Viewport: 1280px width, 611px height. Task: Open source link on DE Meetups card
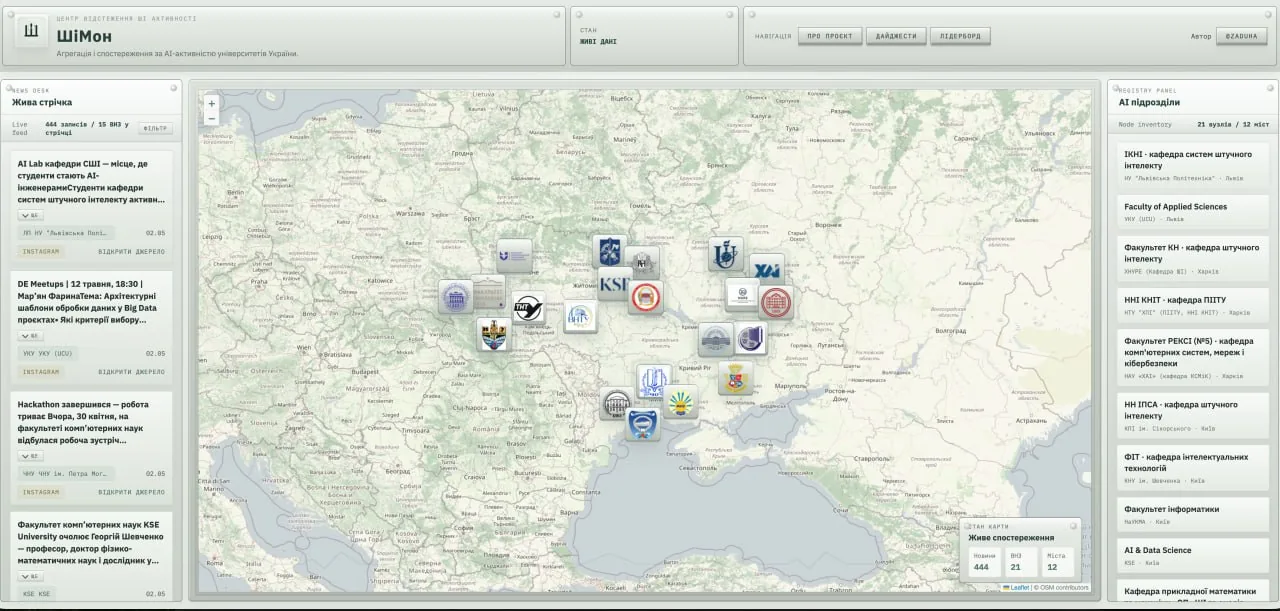coord(131,372)
